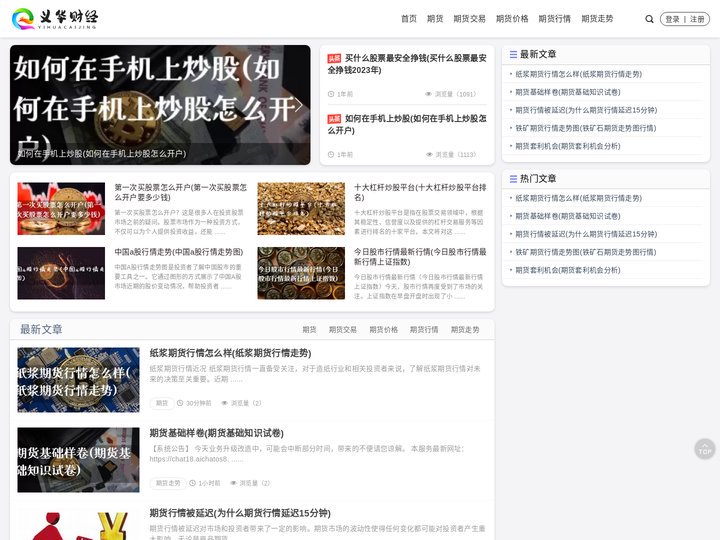Go to 首页 in the top navigation
The height and width of the screenshot is (540, 720).
tap(409, 19)
